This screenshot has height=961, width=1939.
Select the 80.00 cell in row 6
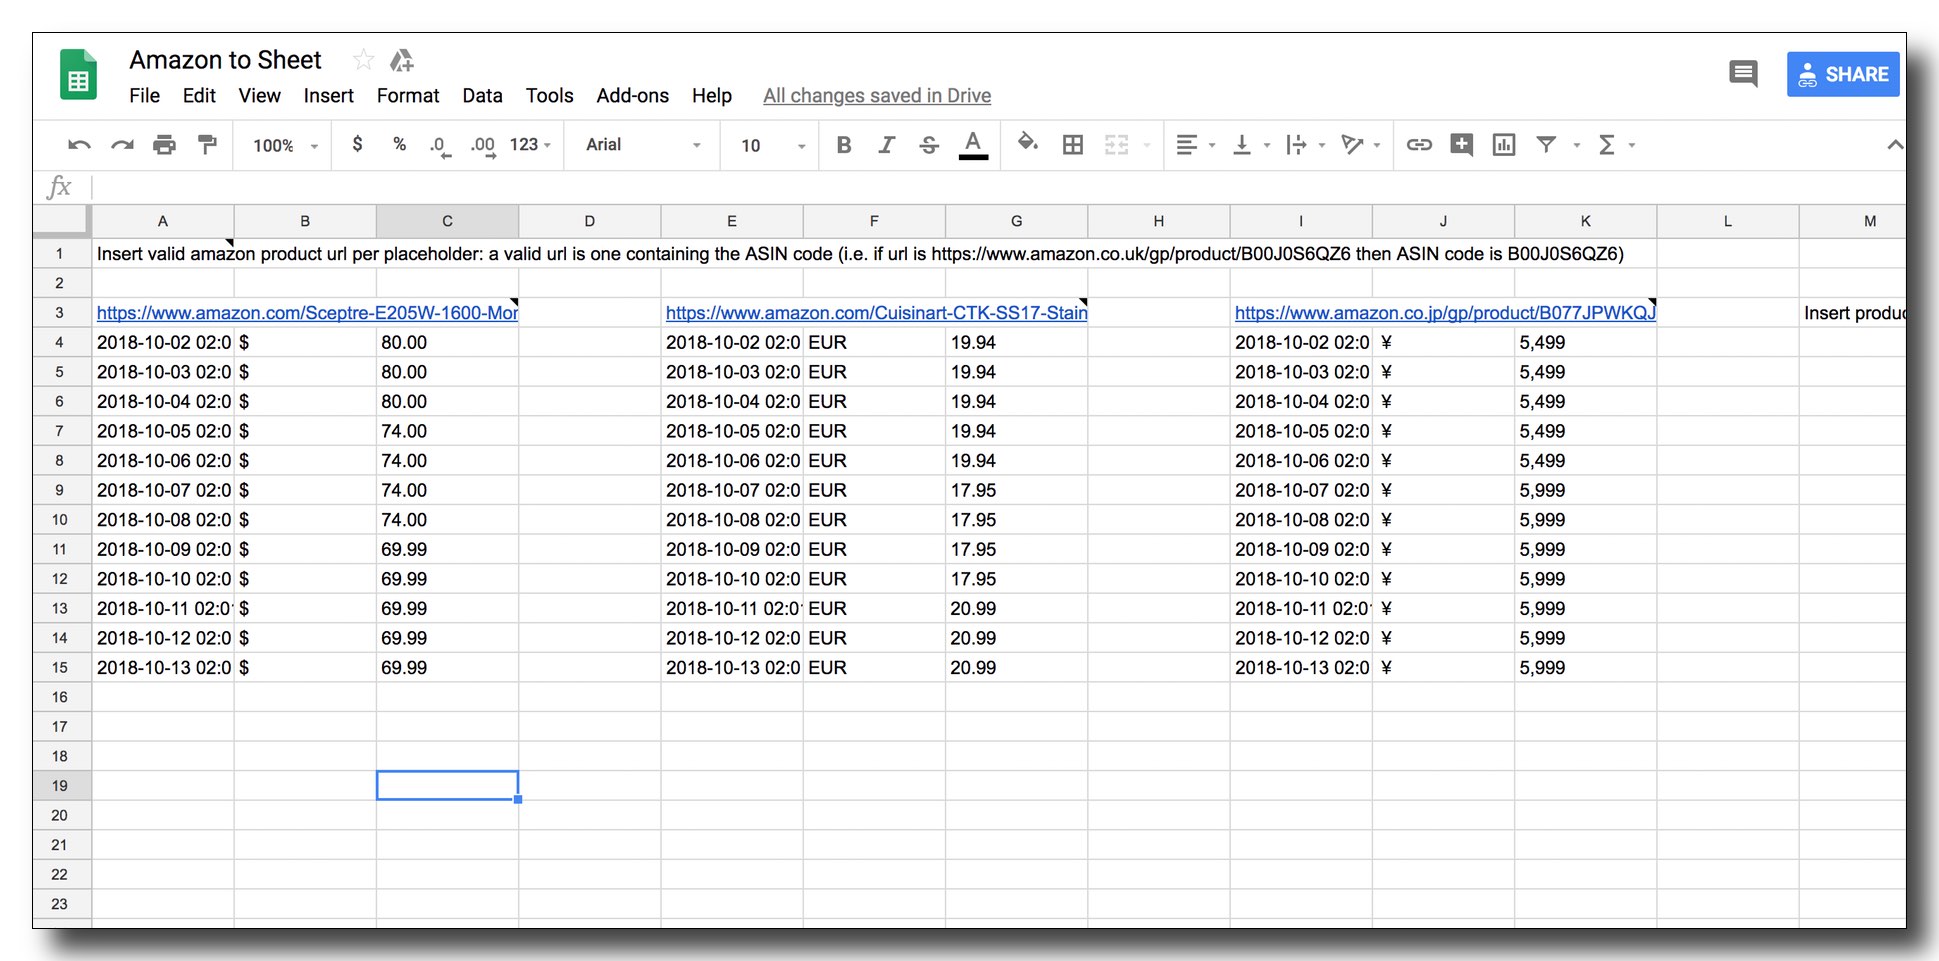[447, 401]
